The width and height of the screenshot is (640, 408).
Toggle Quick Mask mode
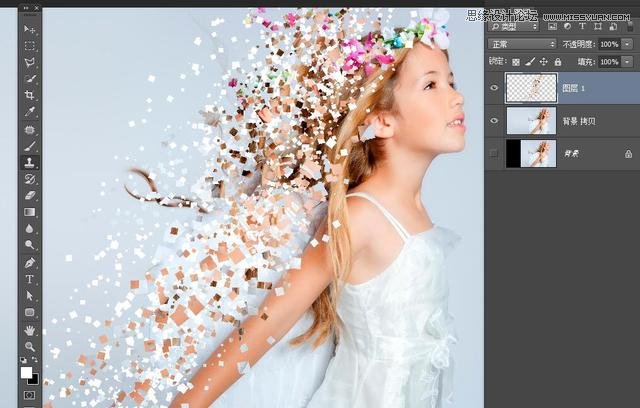click(x=29, y=395)
